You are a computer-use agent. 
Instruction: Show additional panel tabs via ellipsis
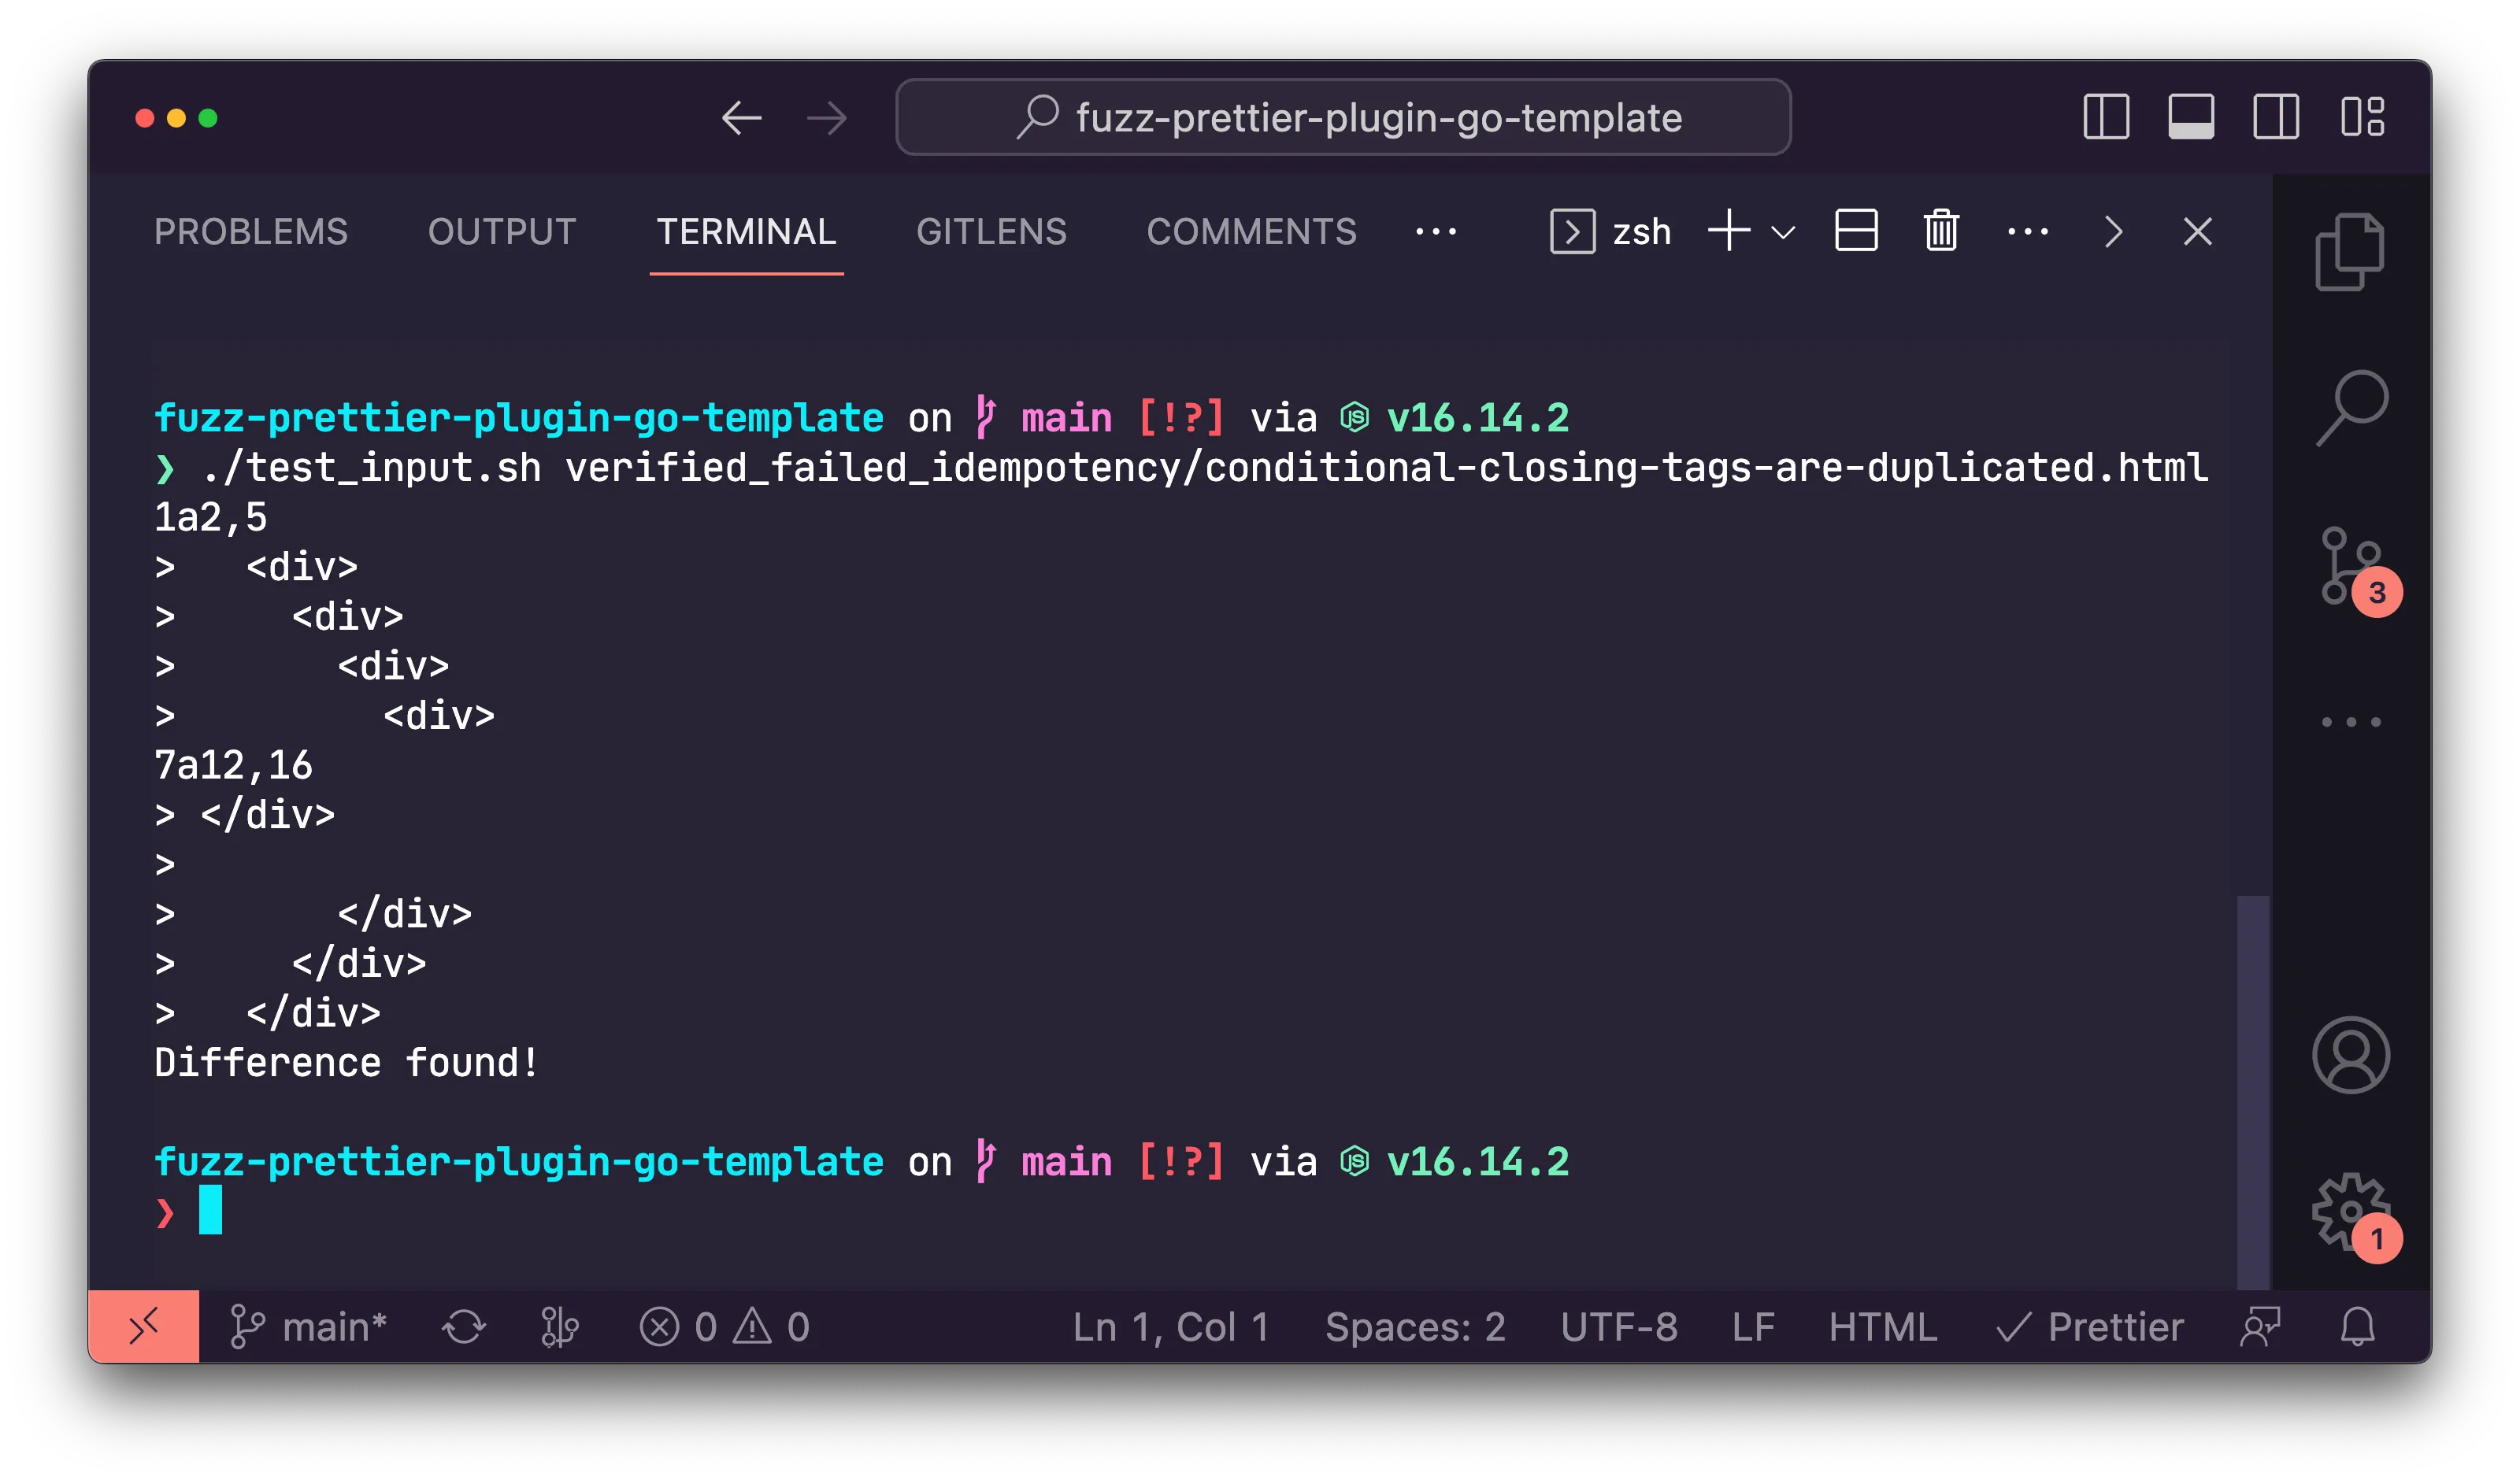pos(1436,232)
